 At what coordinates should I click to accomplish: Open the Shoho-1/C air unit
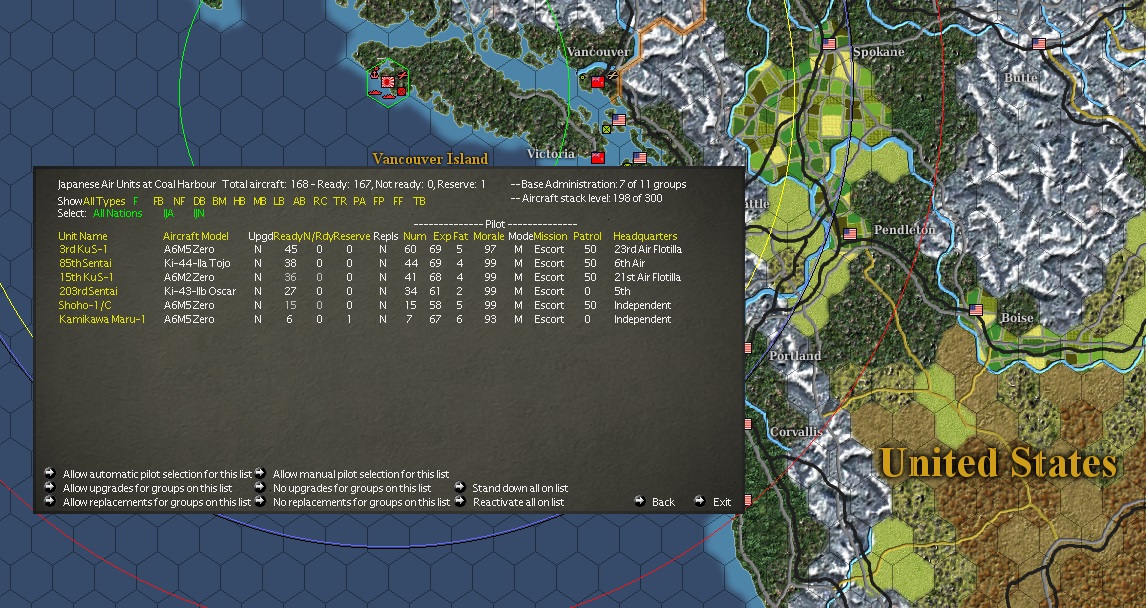tap(85, 305)
